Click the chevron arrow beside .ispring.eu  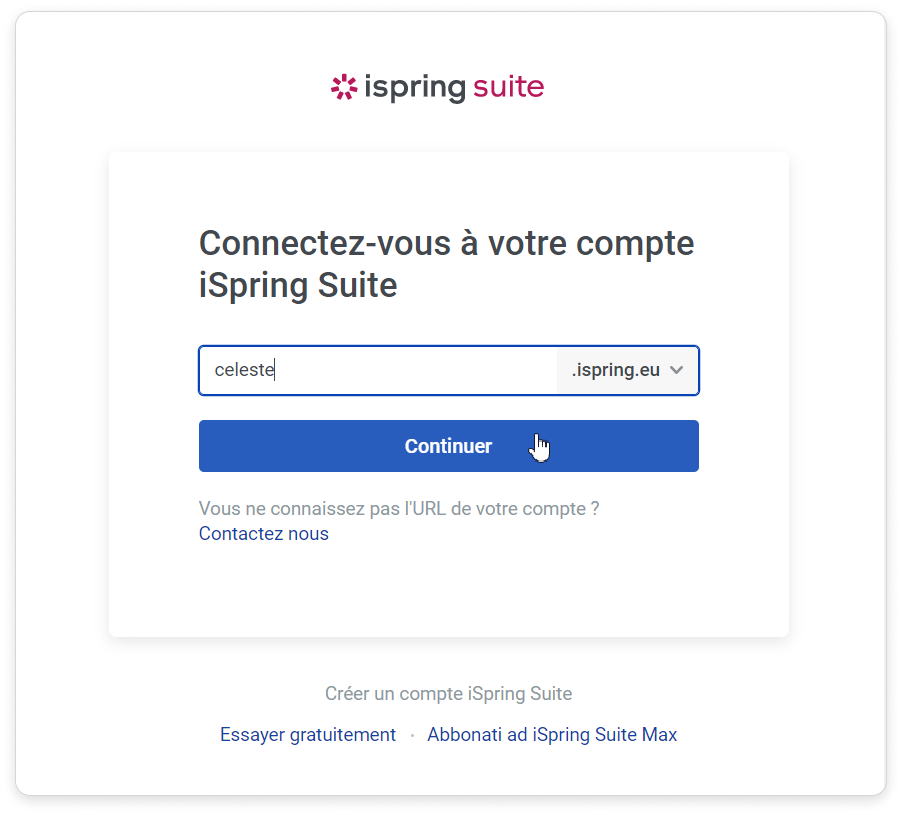677,370
